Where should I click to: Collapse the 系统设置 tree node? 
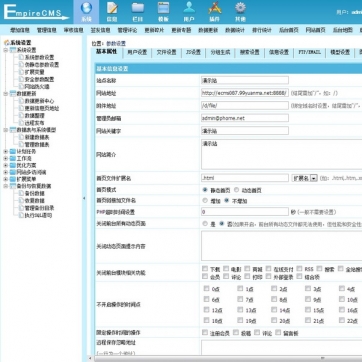pos(6,50)
